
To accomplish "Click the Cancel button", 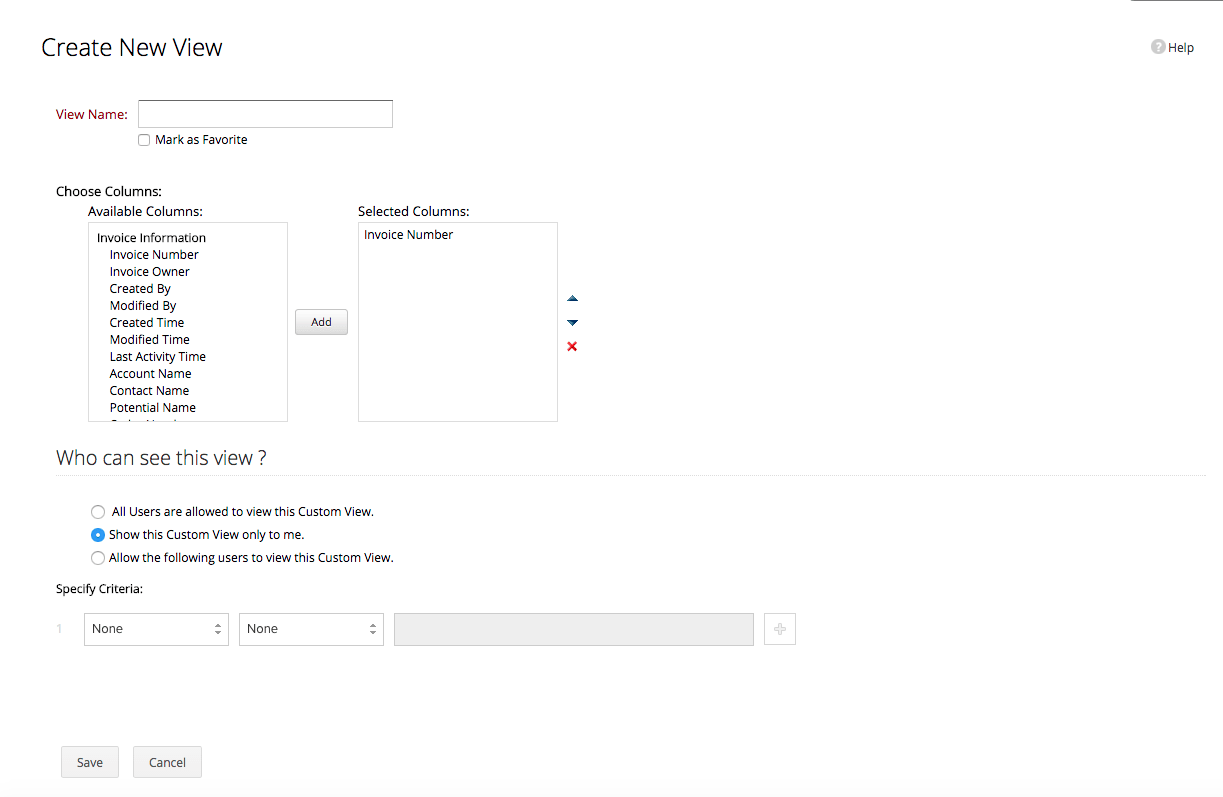I will (x=167, y=762).
